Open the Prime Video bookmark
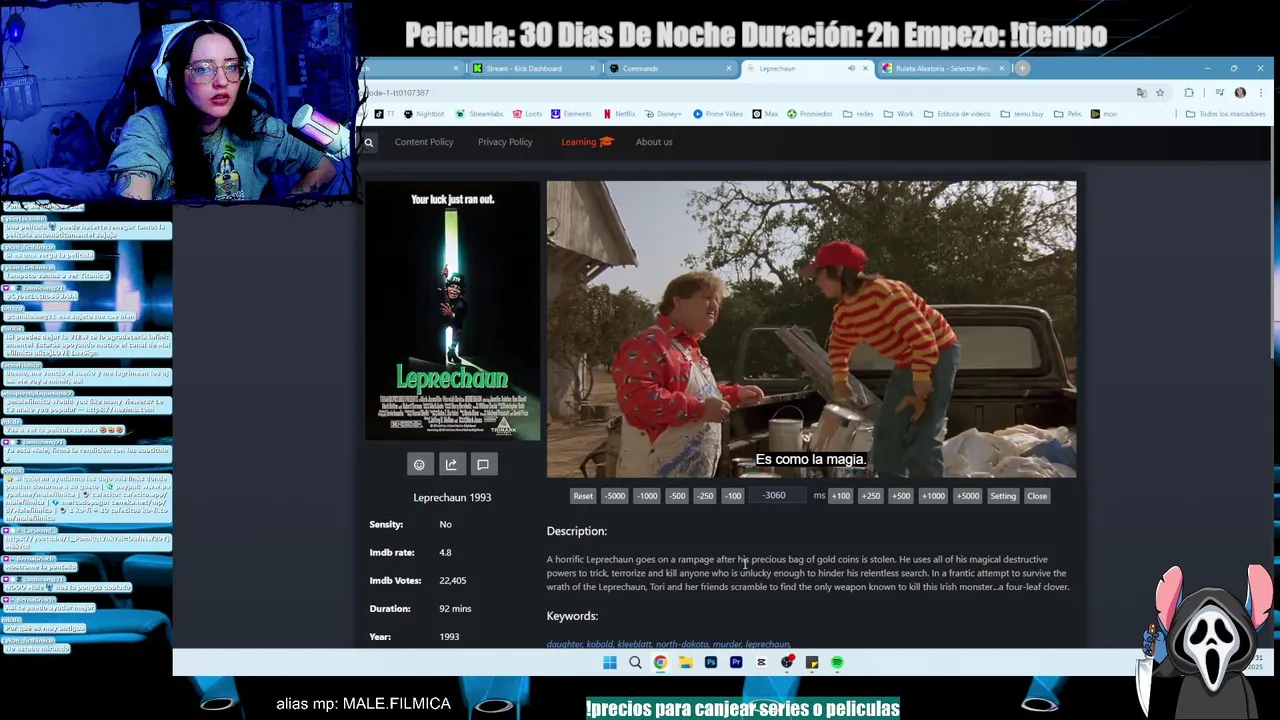 tap(718, 114)
